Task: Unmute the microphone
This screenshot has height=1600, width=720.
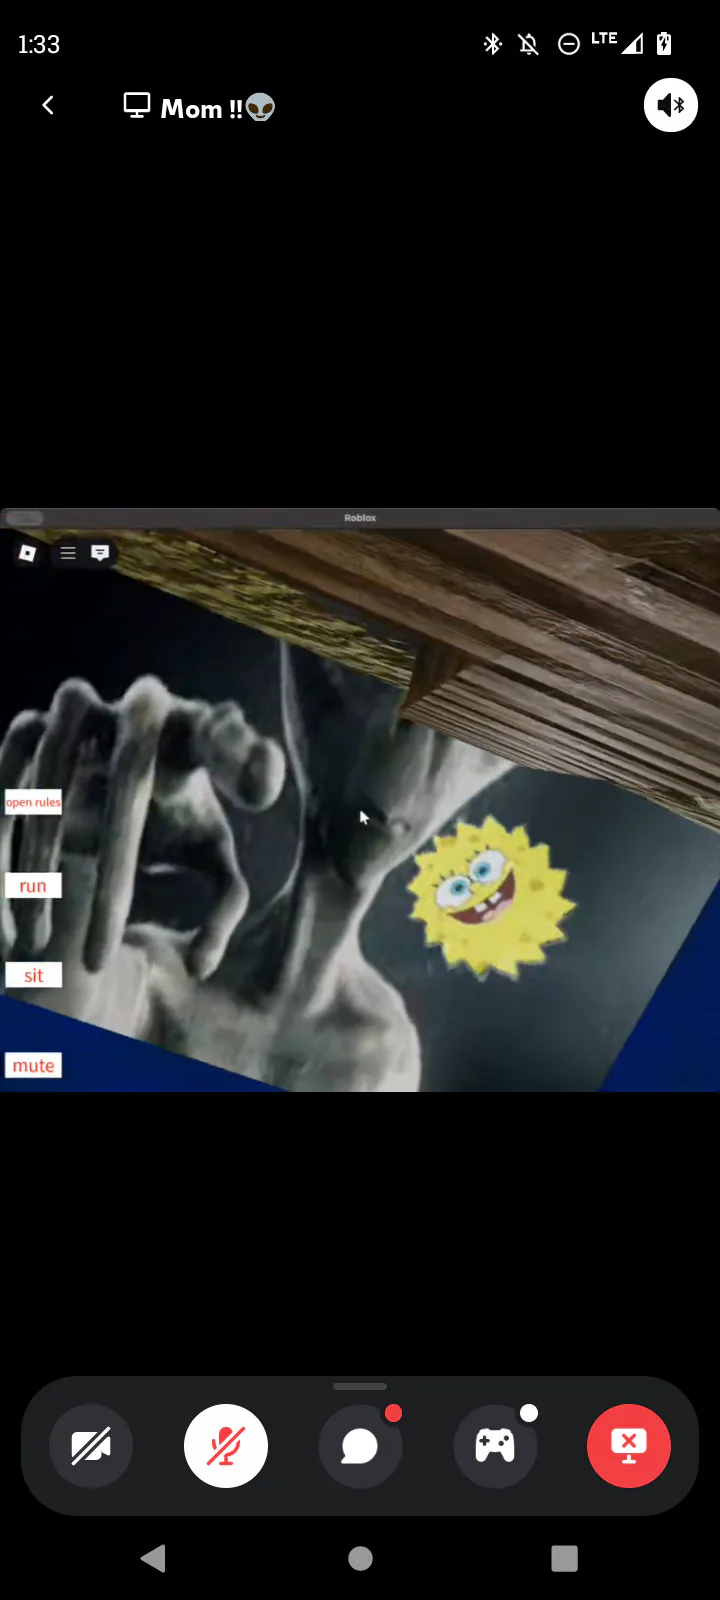Action: click(x=226, y=1446)
